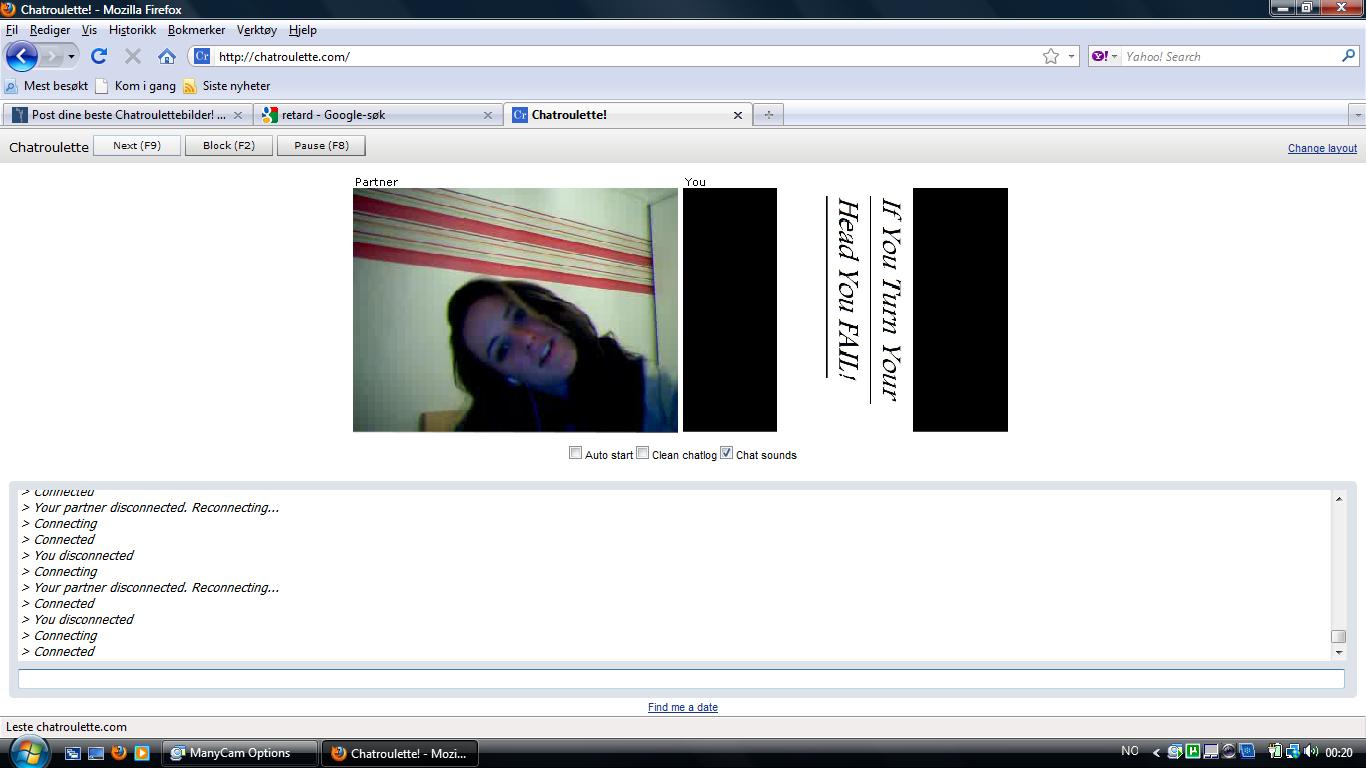Open the Vis menu

89,30
